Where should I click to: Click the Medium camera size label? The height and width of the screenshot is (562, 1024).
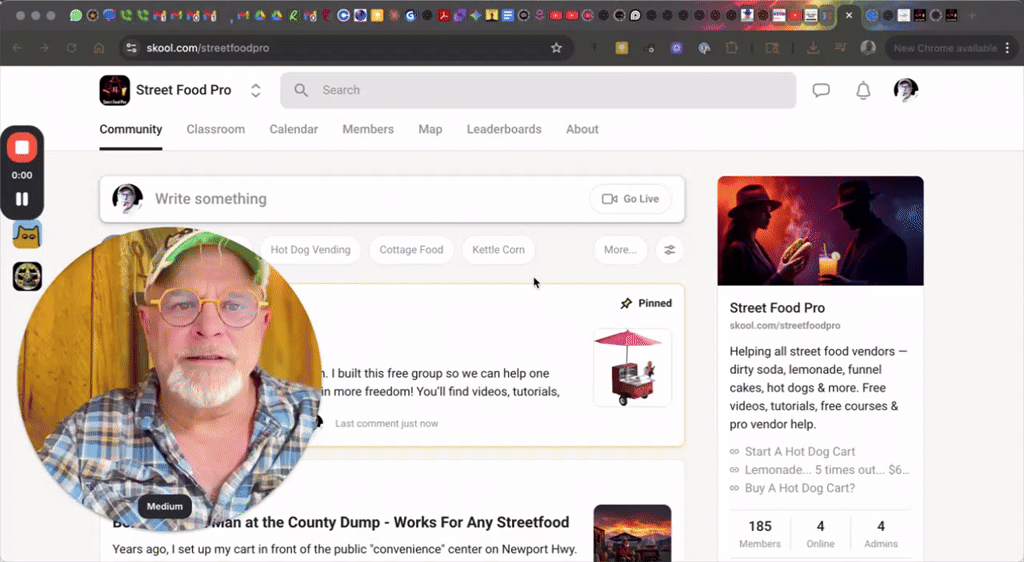click(x=165, y=507)
